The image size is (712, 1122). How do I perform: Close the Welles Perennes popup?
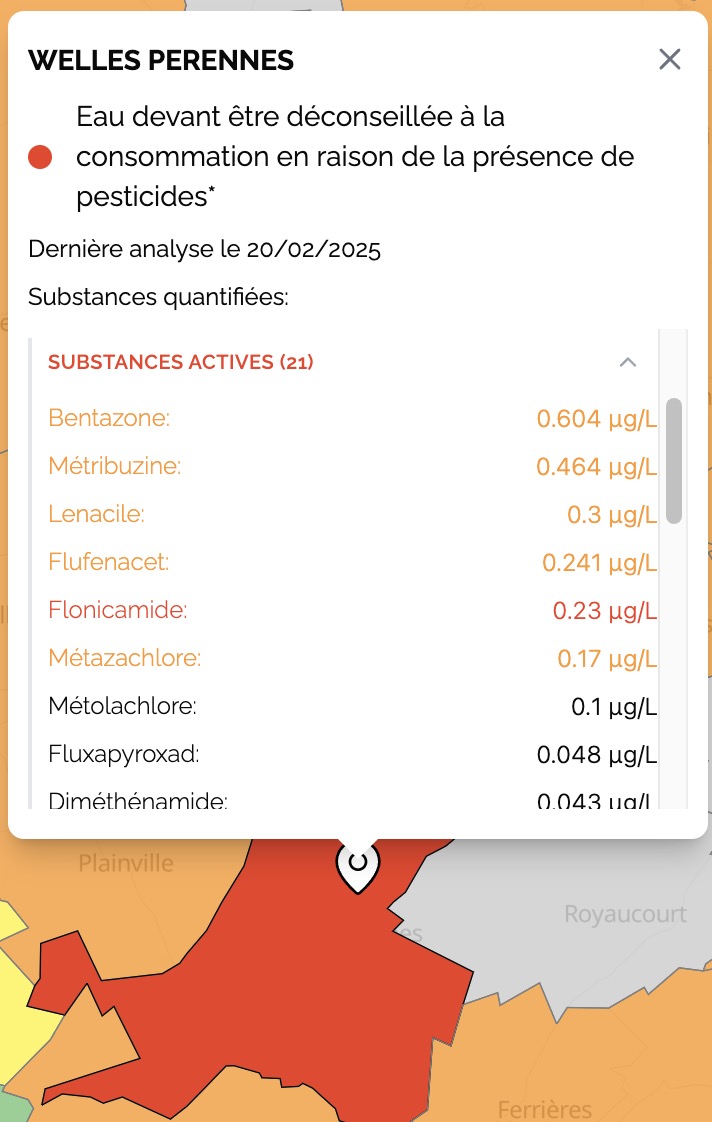click(x=669, y=60)
